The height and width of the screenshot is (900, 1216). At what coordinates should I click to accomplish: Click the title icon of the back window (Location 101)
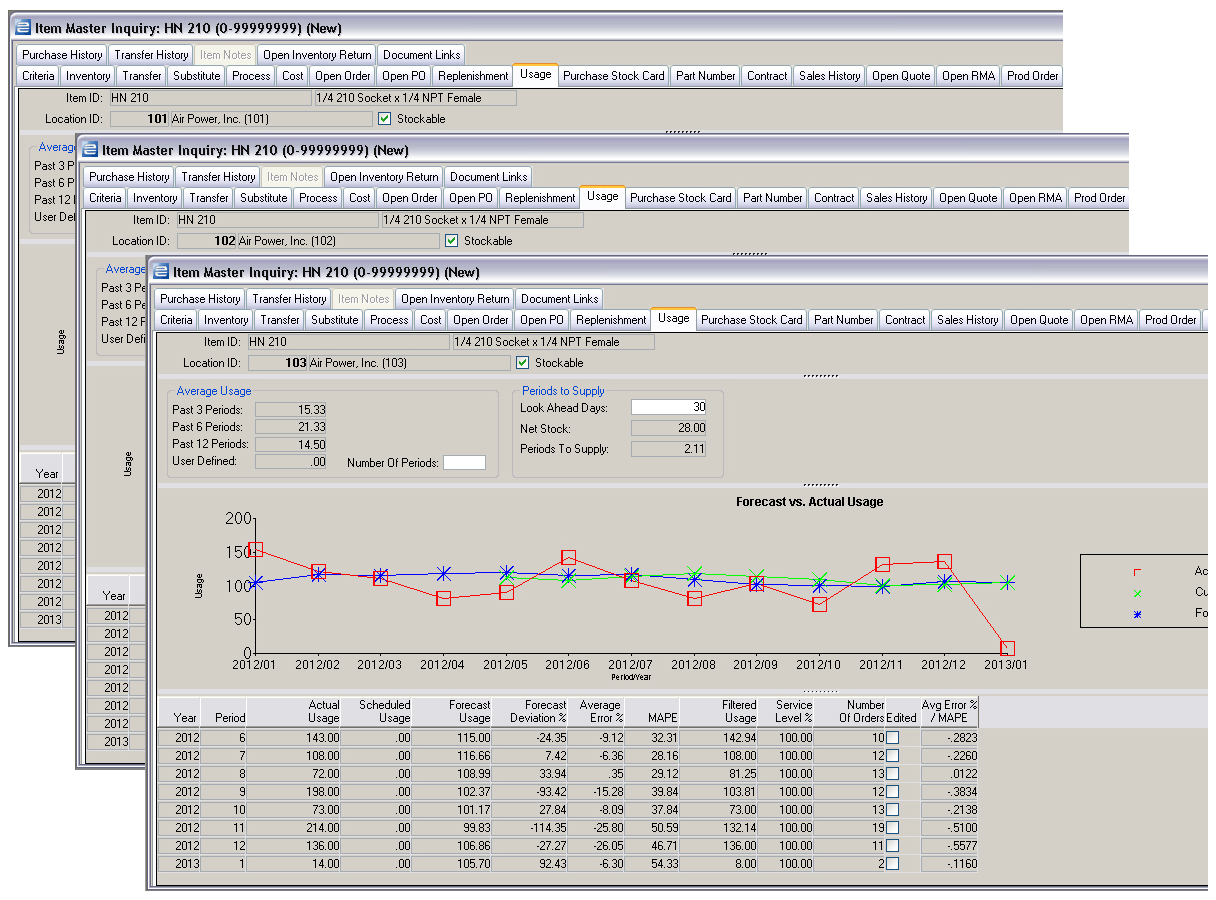[x=24, y=27]
